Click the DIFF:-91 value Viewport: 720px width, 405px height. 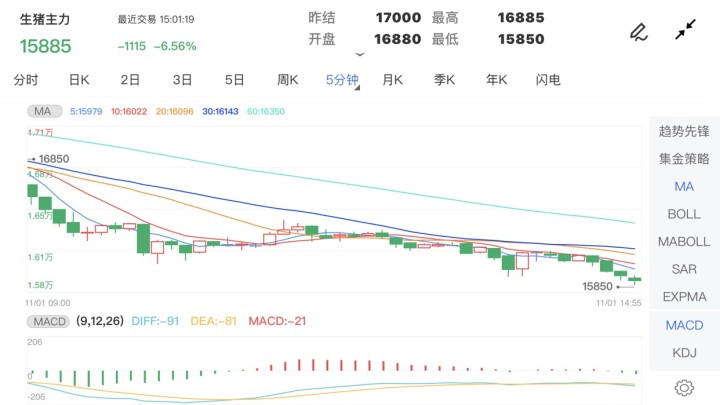(x=155, y=321)
